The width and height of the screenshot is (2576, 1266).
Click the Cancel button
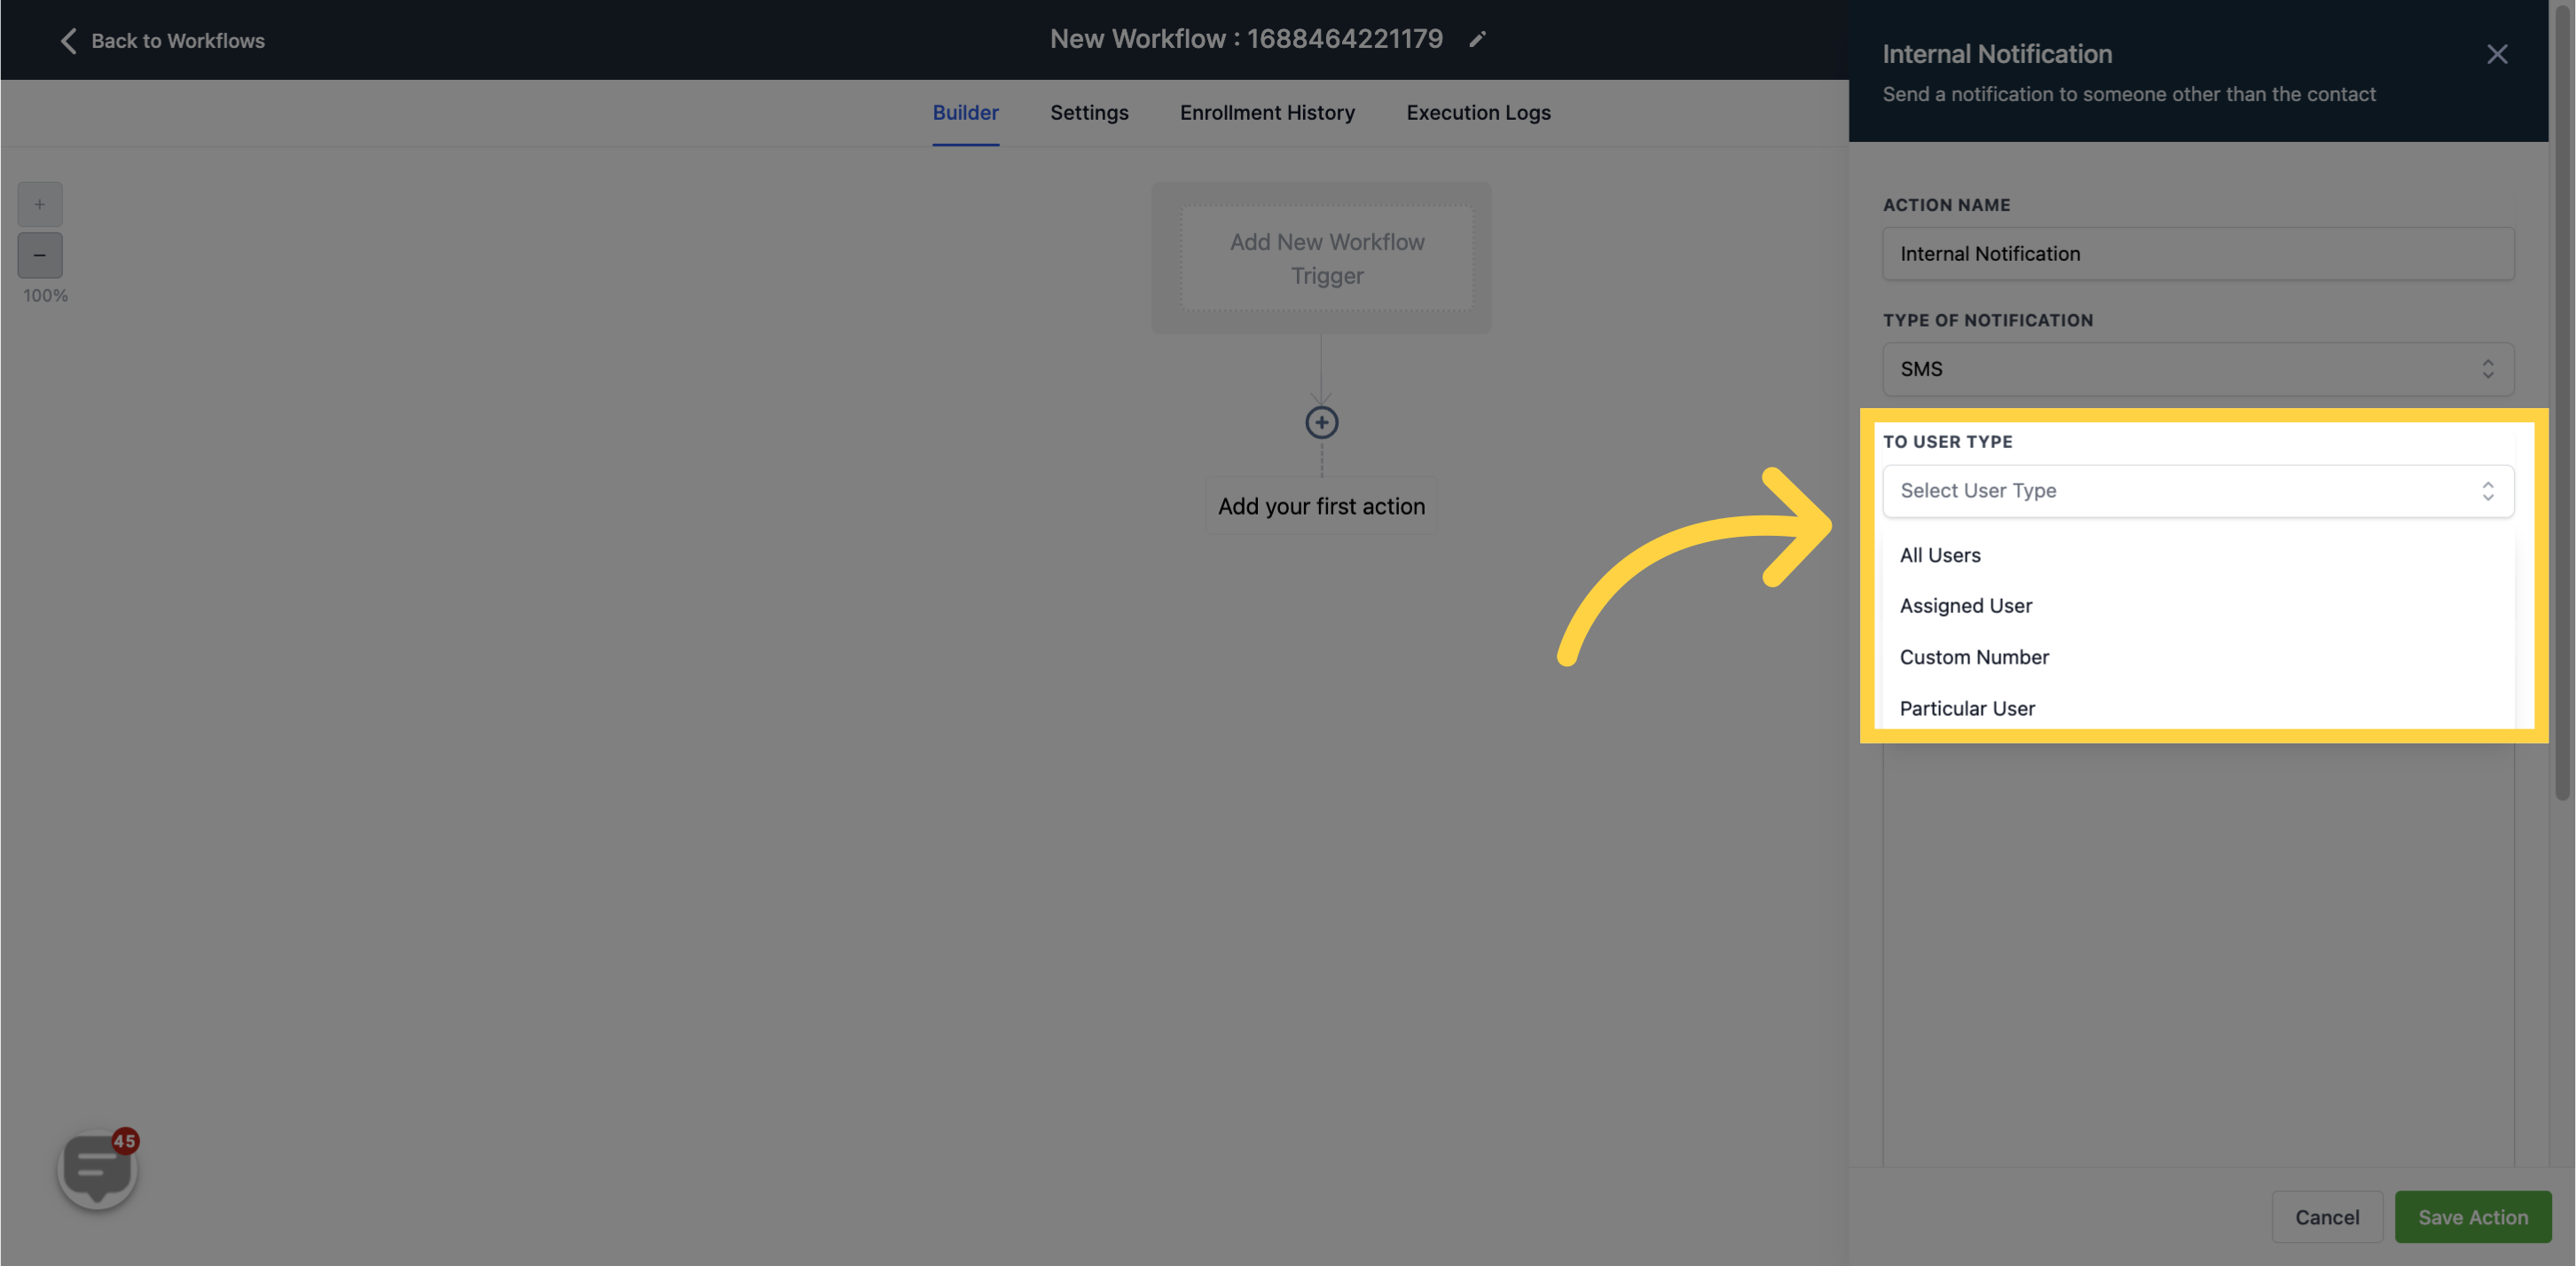(2327, 1217)
